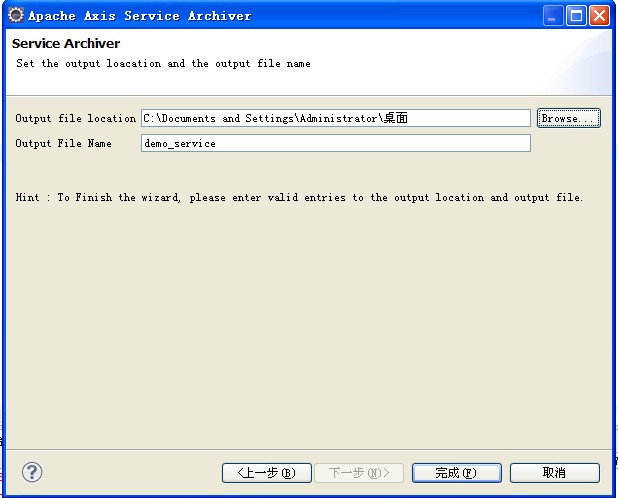Viewport: 618px width, 498px height.
Task: Click the 完成(F) finish button
Action: click(x=457, y=472)
